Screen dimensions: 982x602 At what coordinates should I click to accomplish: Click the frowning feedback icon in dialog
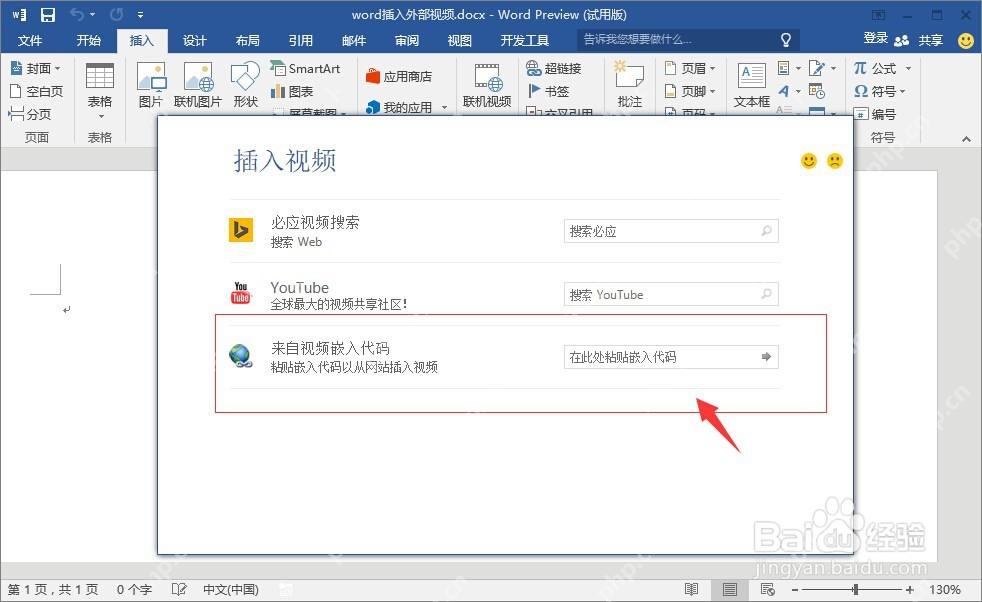[835, 161]
